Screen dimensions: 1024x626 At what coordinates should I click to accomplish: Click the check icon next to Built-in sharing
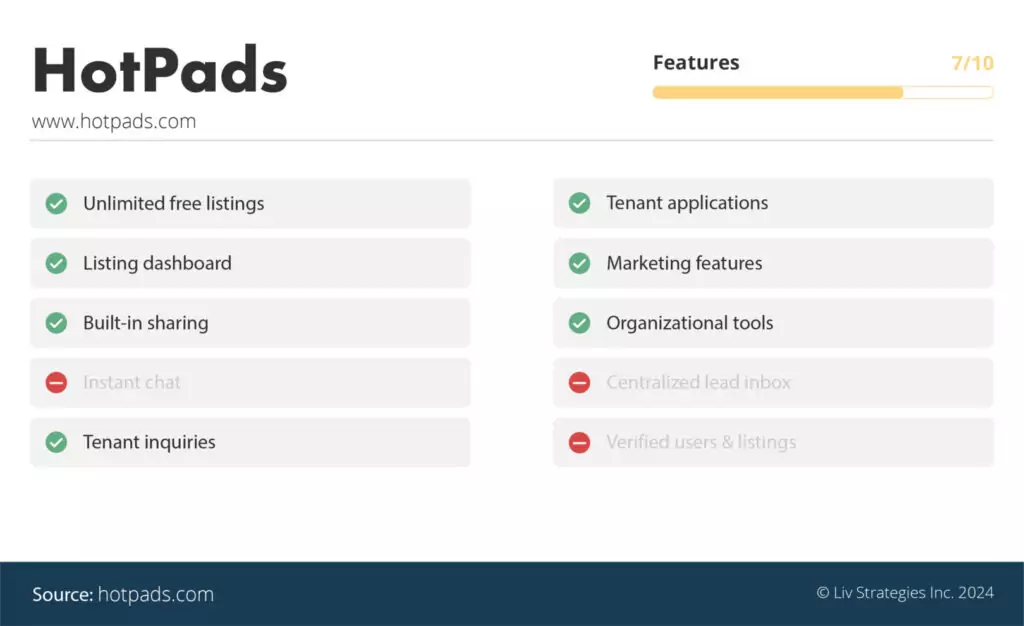(x=57, y=323)
